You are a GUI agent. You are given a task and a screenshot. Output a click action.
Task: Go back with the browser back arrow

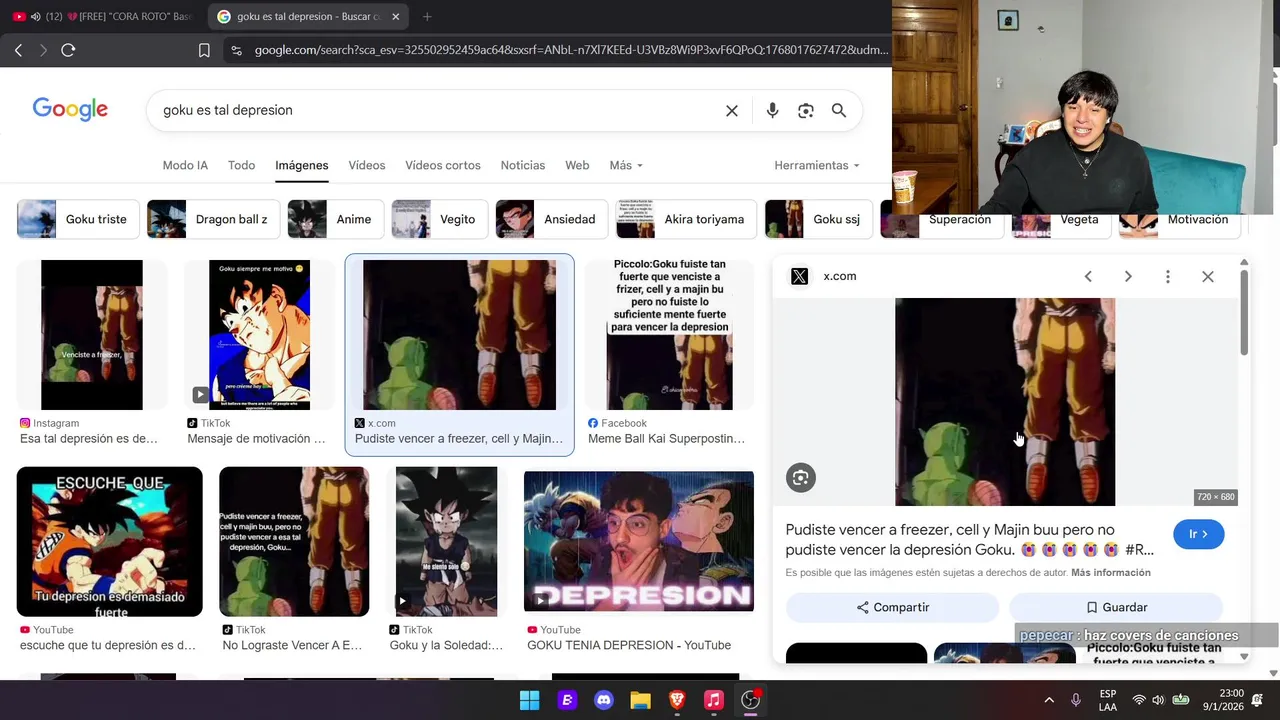[18, 50]
